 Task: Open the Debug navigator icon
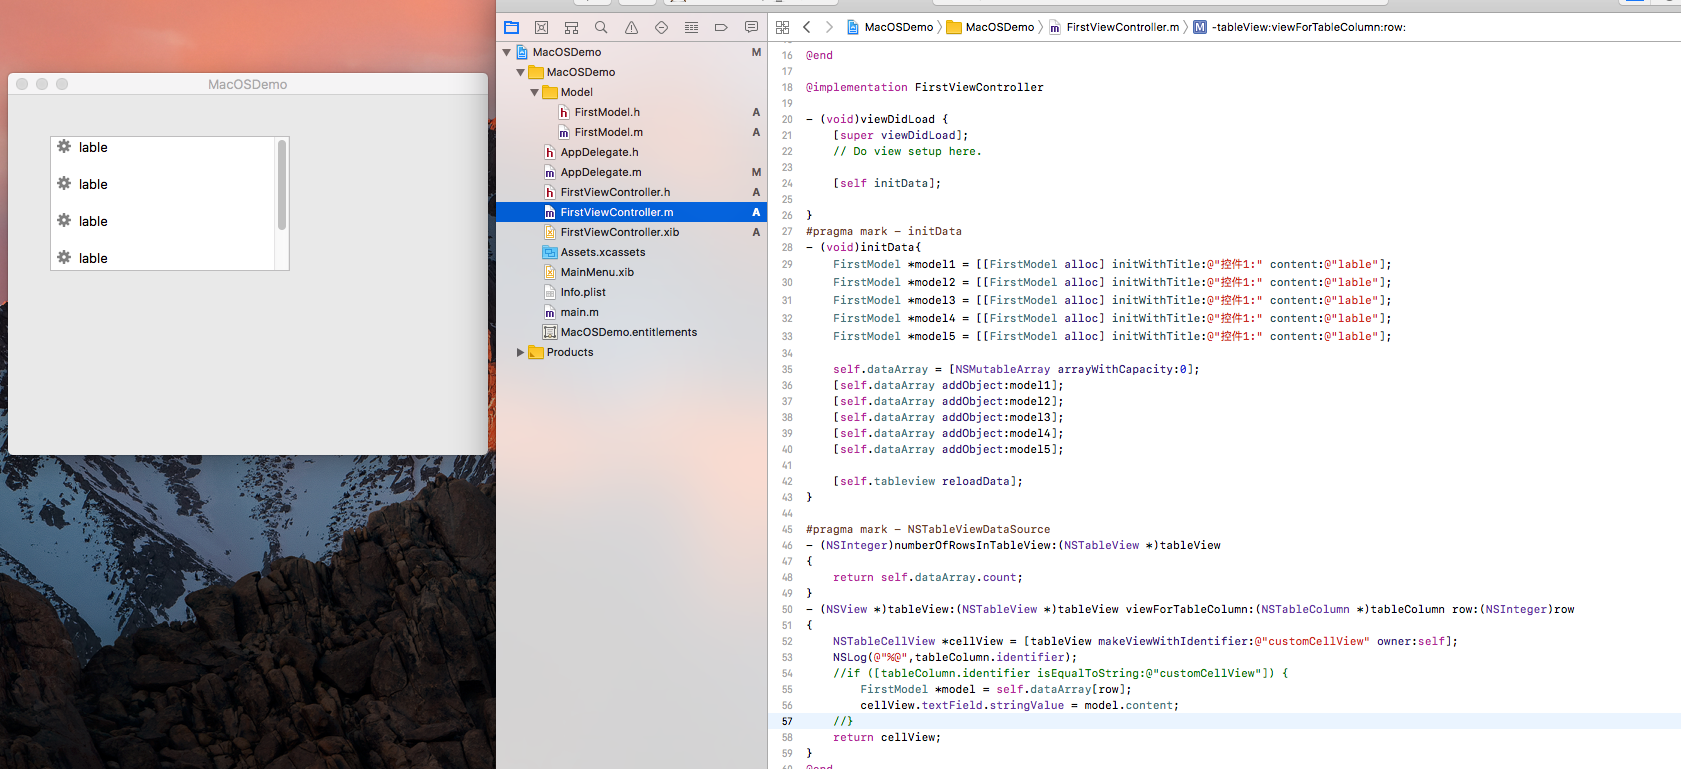691,27
